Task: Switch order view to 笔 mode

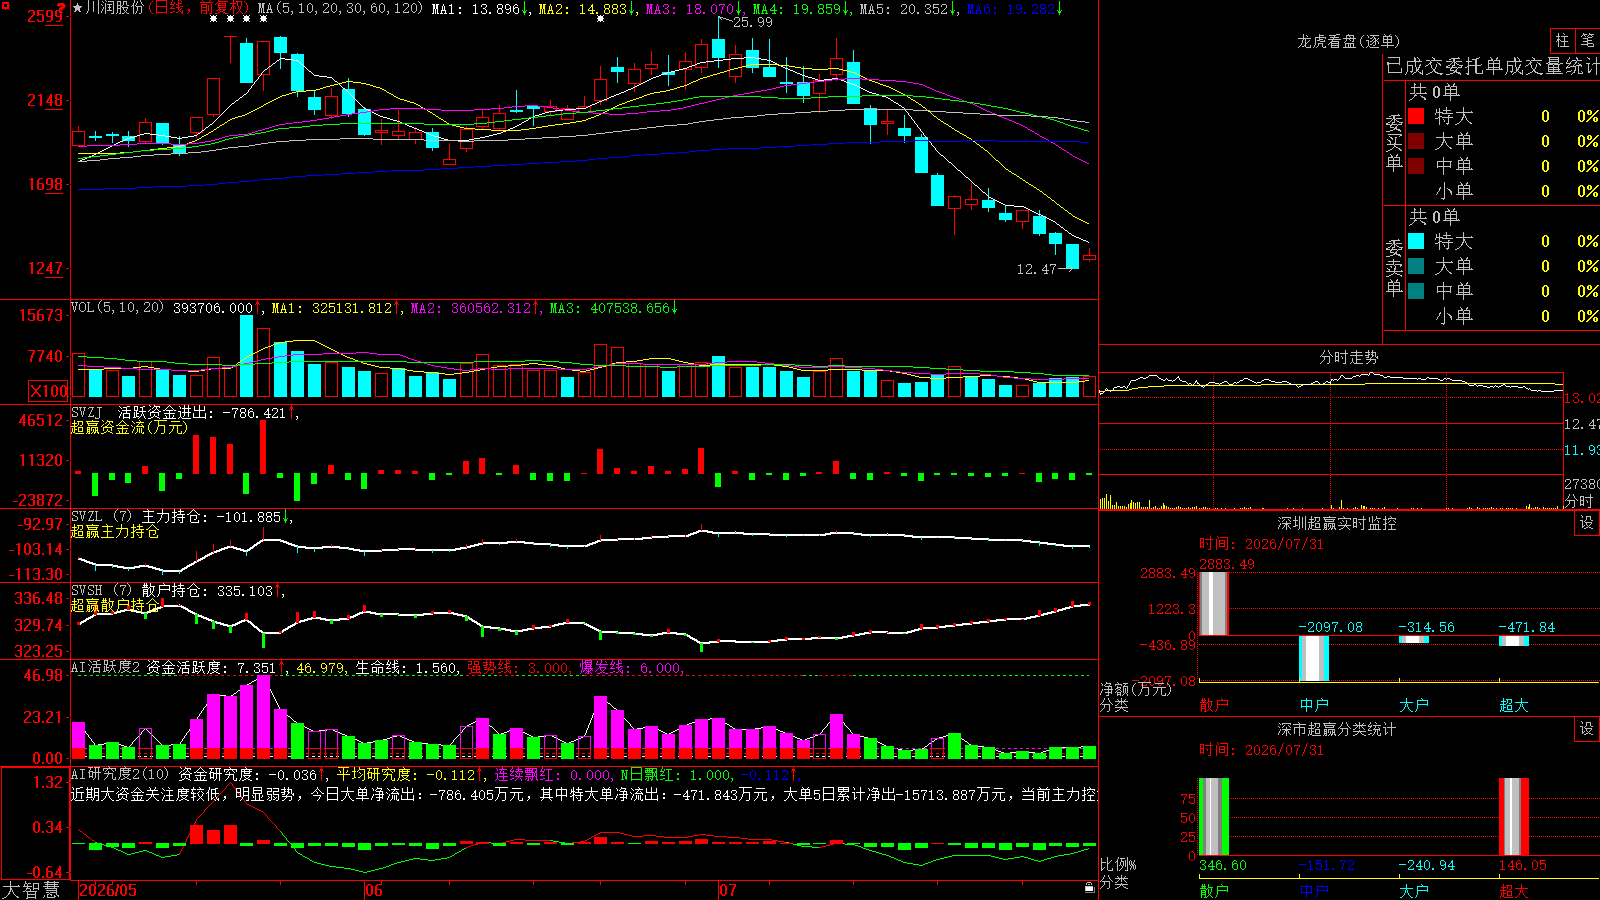Action: (x=1588, y=41)
